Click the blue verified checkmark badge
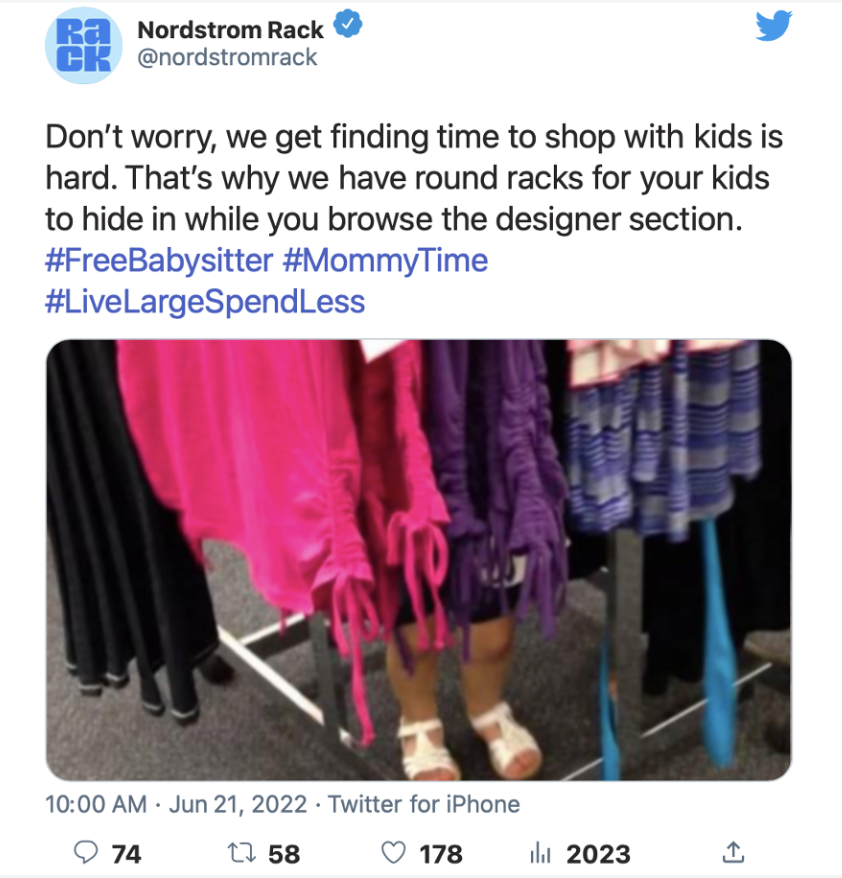 point(348,24)
